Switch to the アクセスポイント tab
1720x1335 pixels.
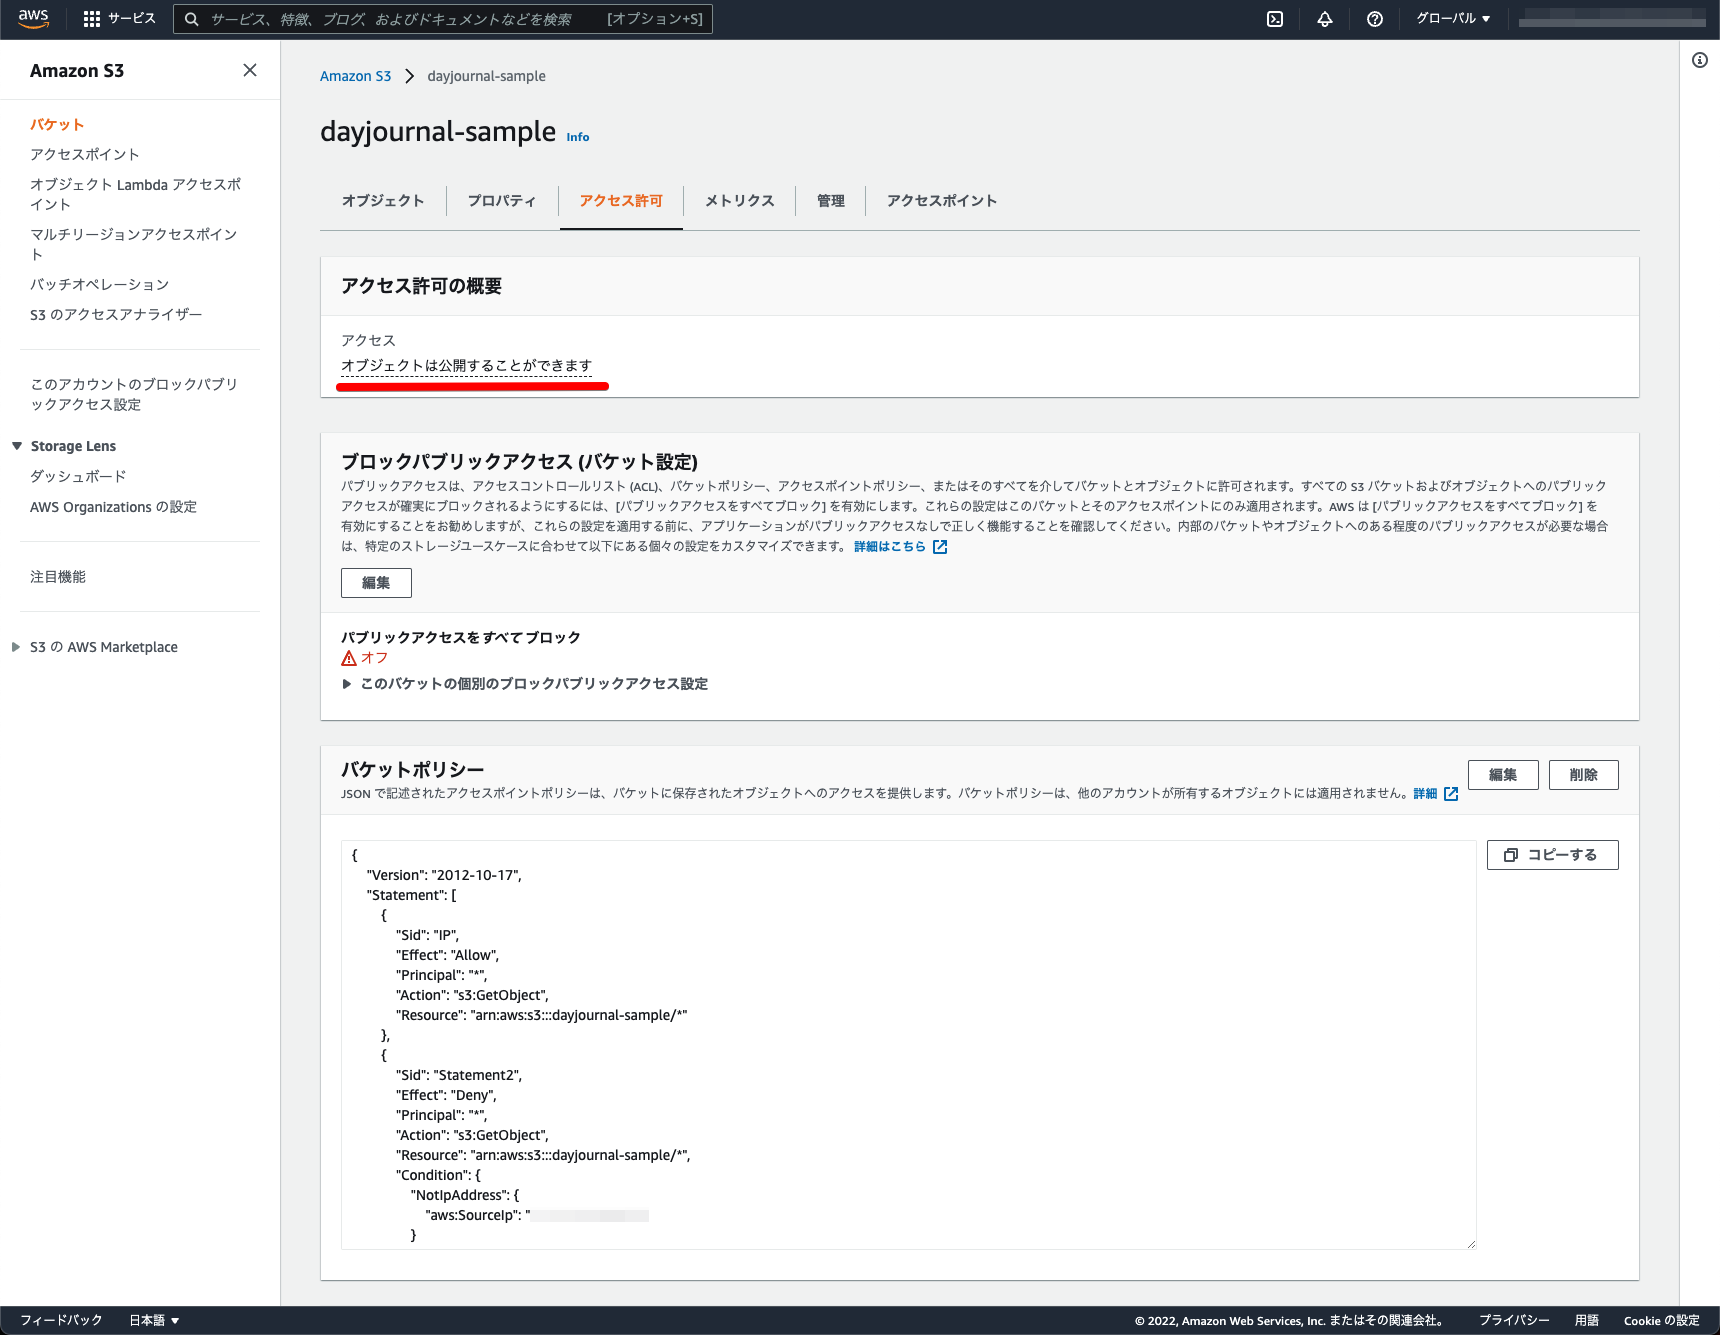point(942,201)
